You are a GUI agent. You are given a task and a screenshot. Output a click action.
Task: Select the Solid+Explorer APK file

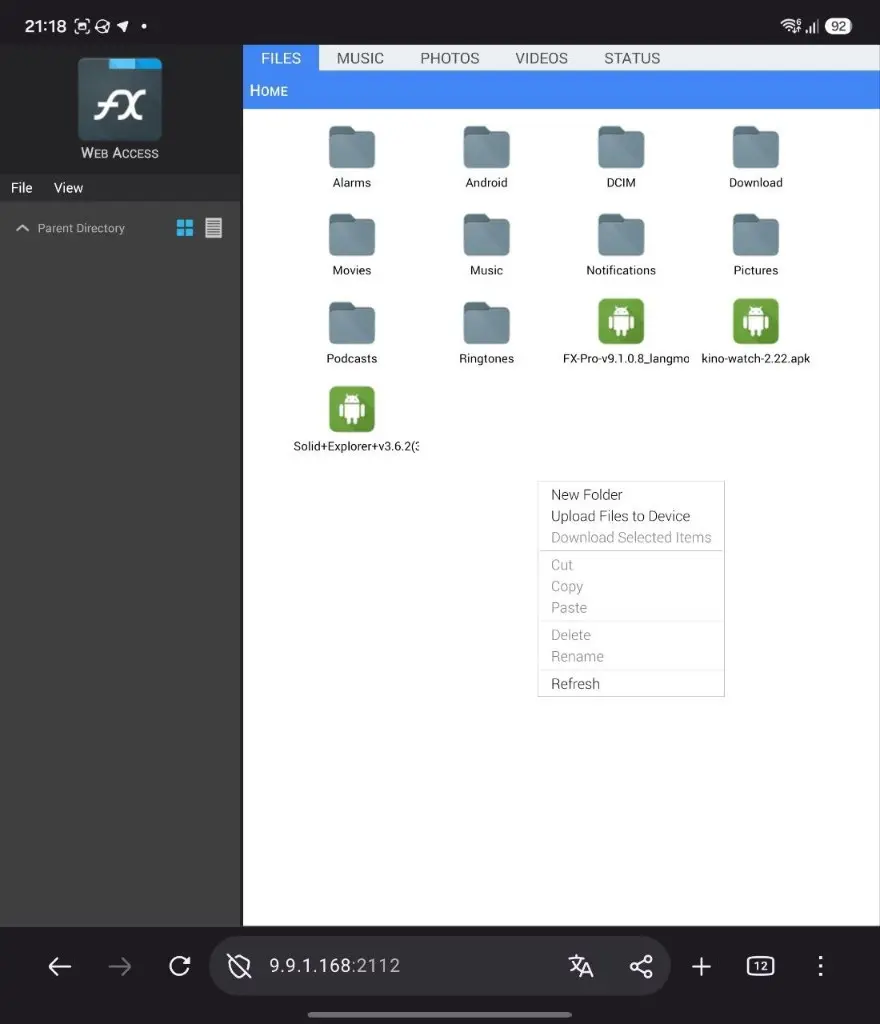tap(356, 419)
